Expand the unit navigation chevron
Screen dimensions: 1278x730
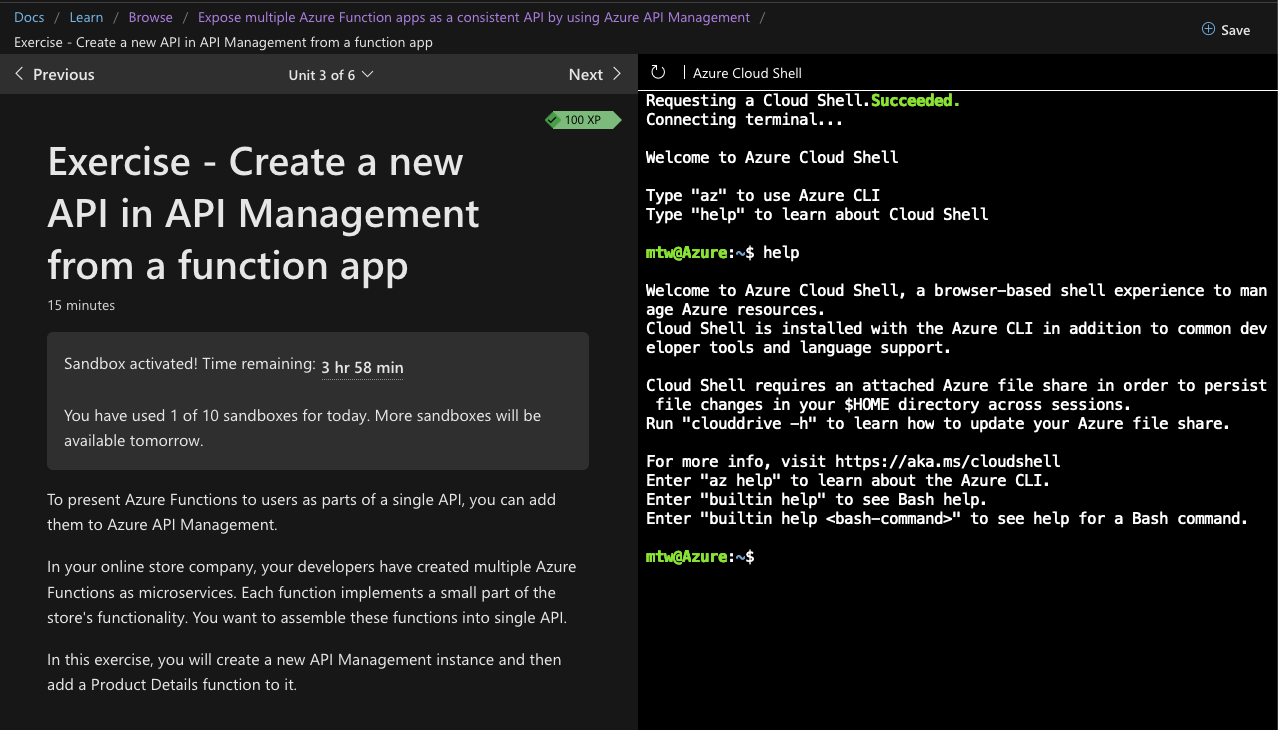366,74
